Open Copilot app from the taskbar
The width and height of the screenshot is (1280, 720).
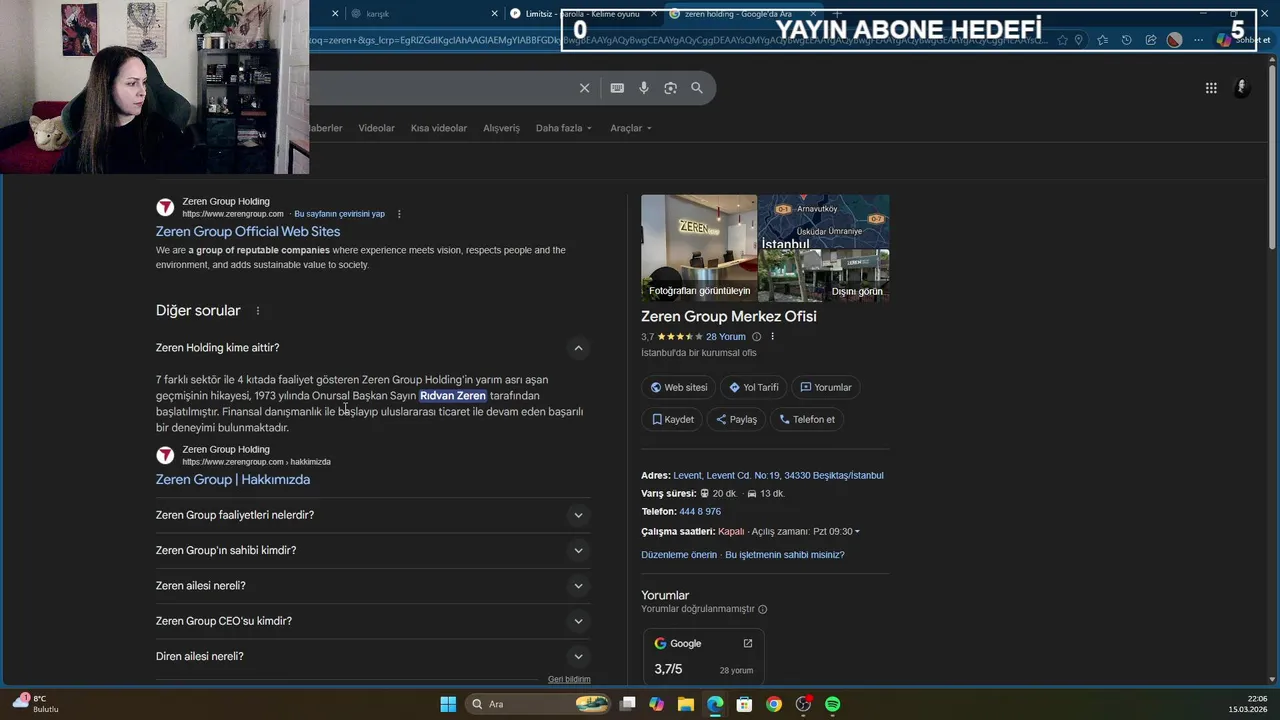coord(656,704)
